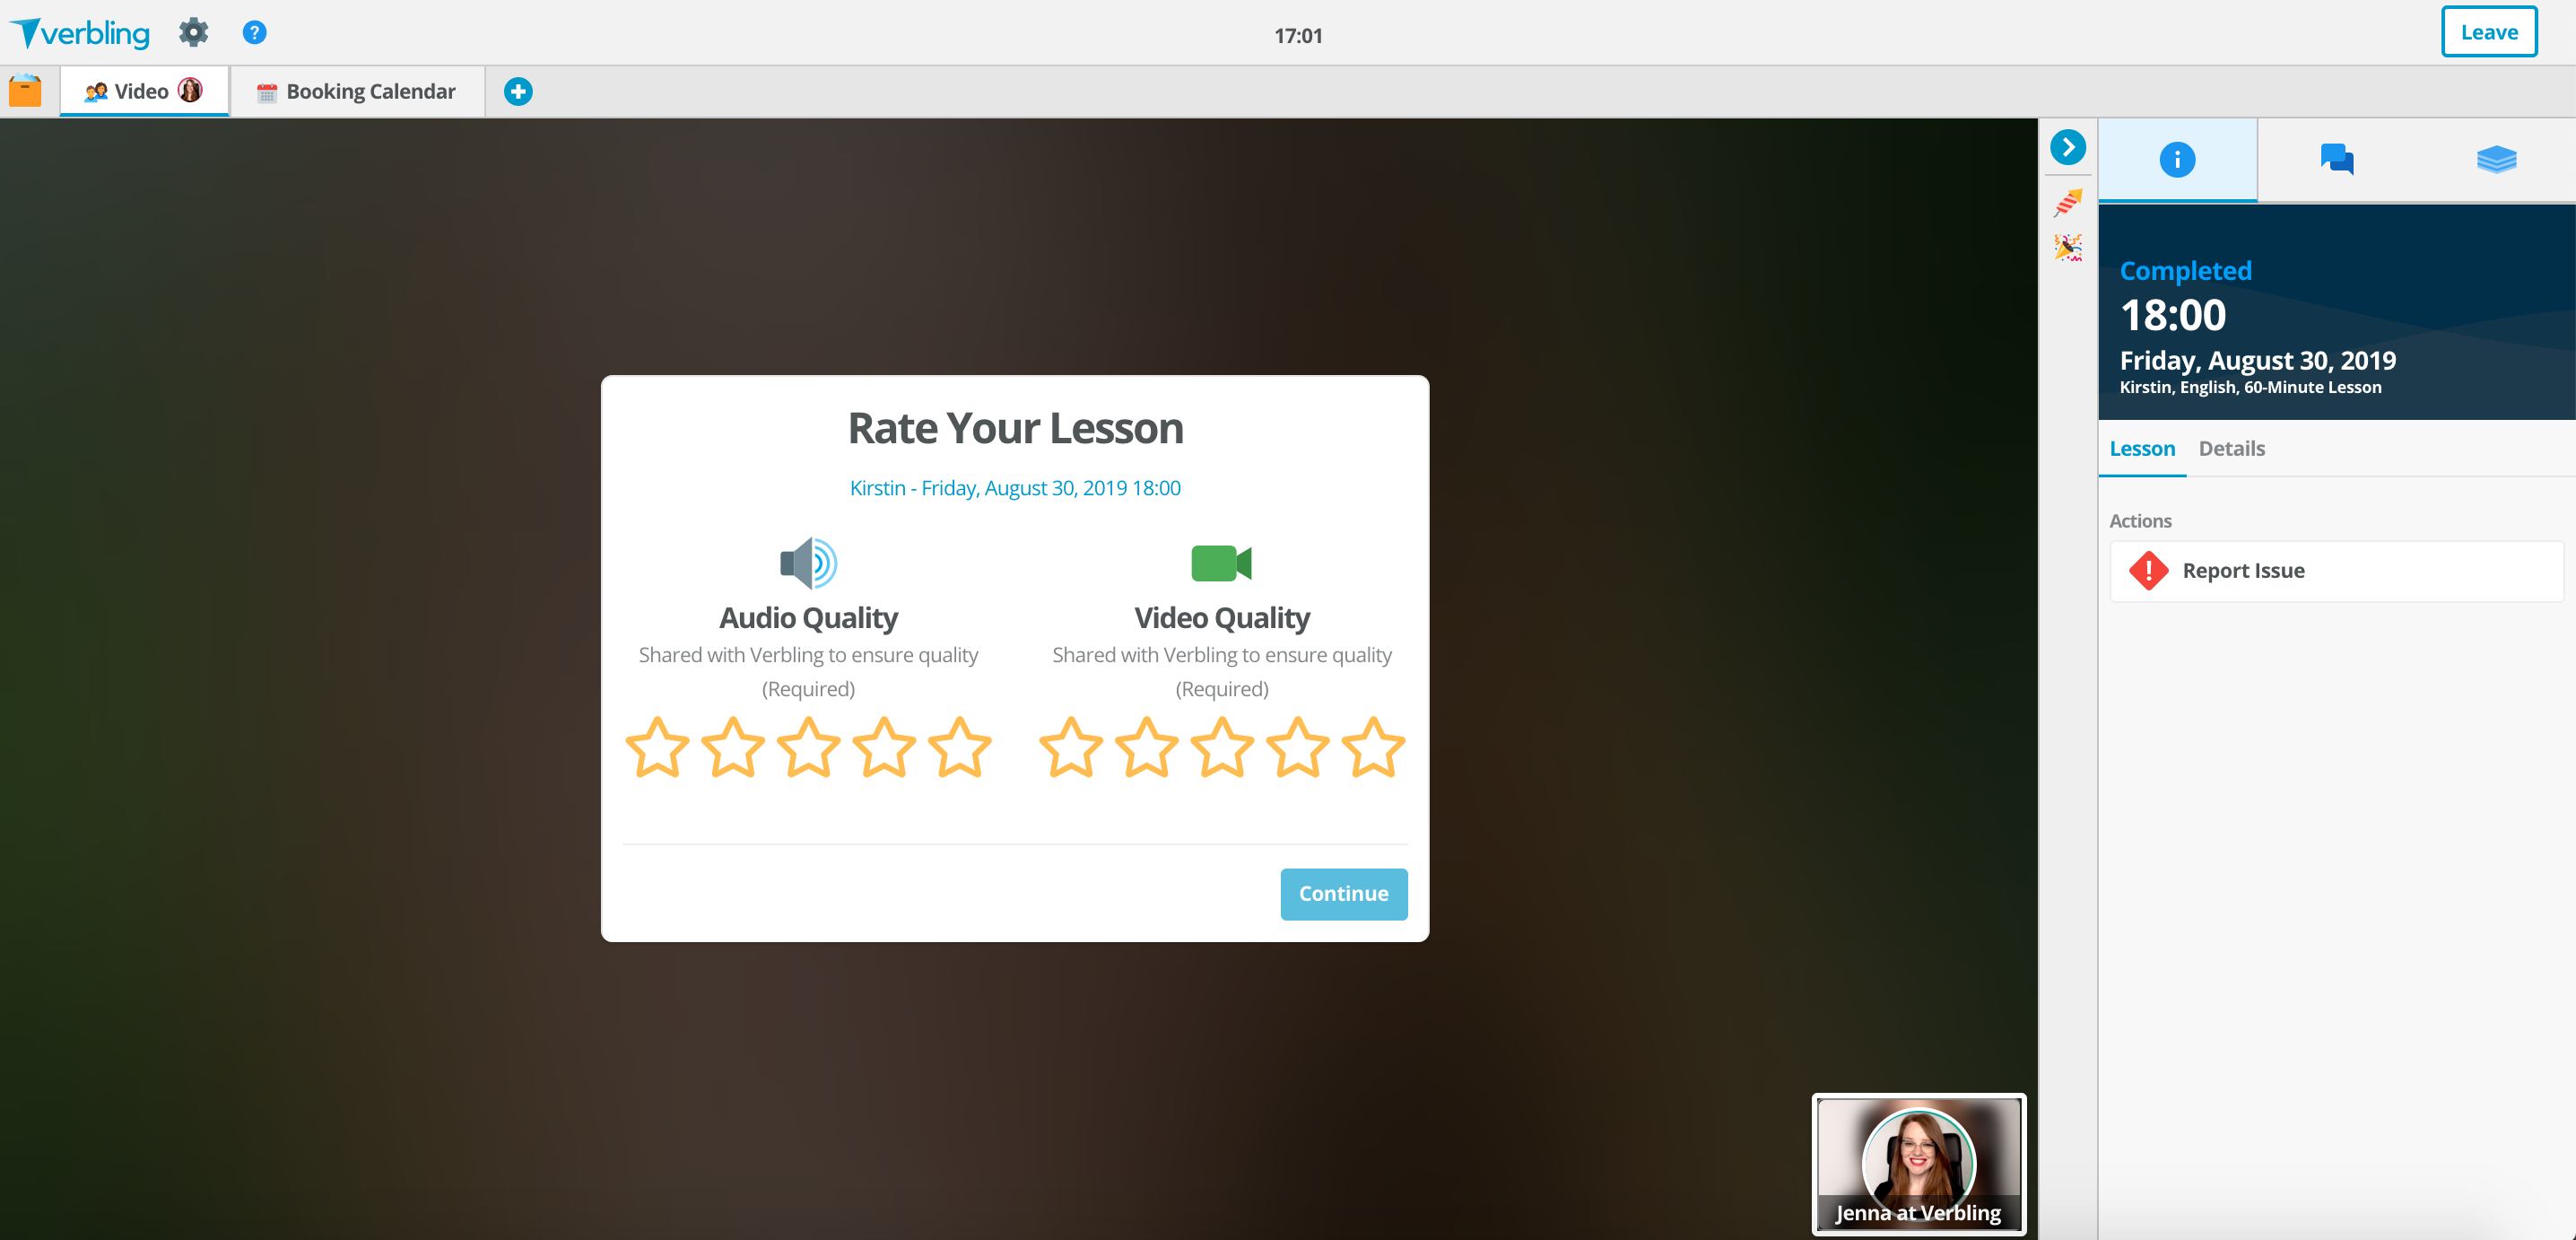Rate Video Quality one star
Image resolution: width=2576 pixels, height=1240 pixels.
pos(1071,748)
